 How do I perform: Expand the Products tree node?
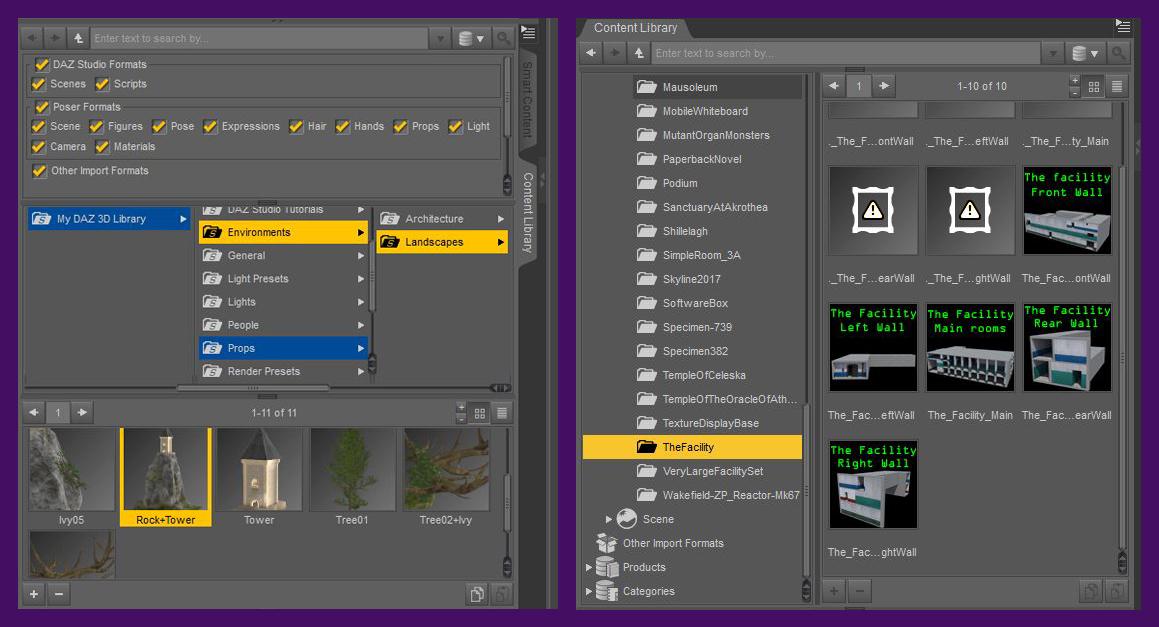point(589,567)
